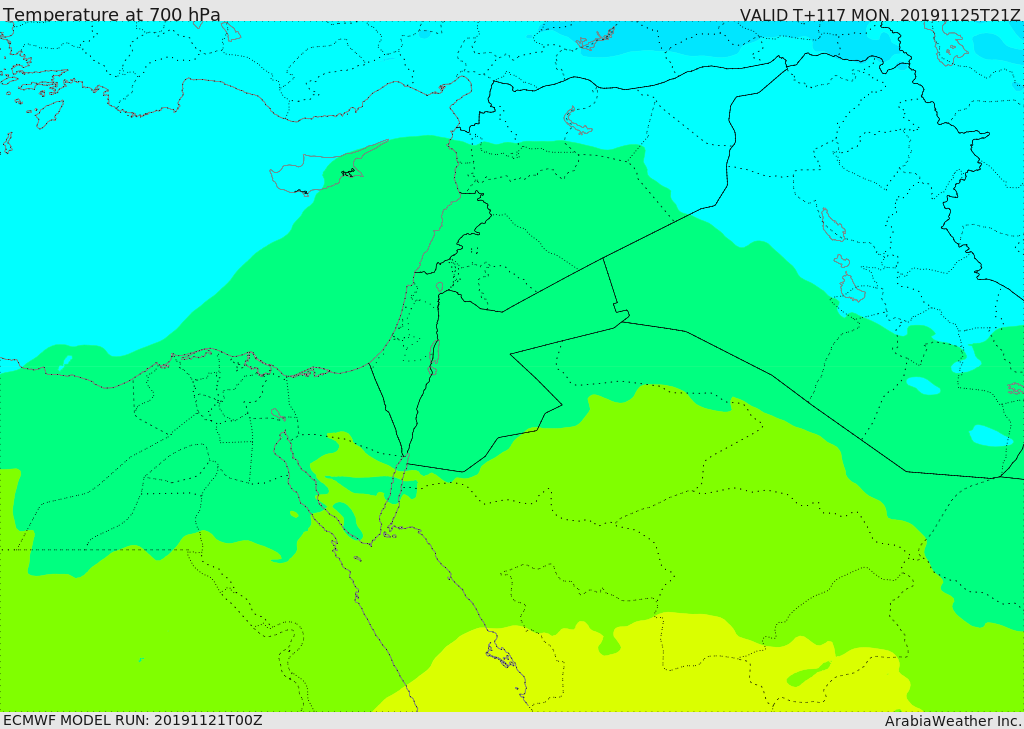
Task: Click the 'ArabiaWeather Inc' credit text
Action: pos(952,721)
